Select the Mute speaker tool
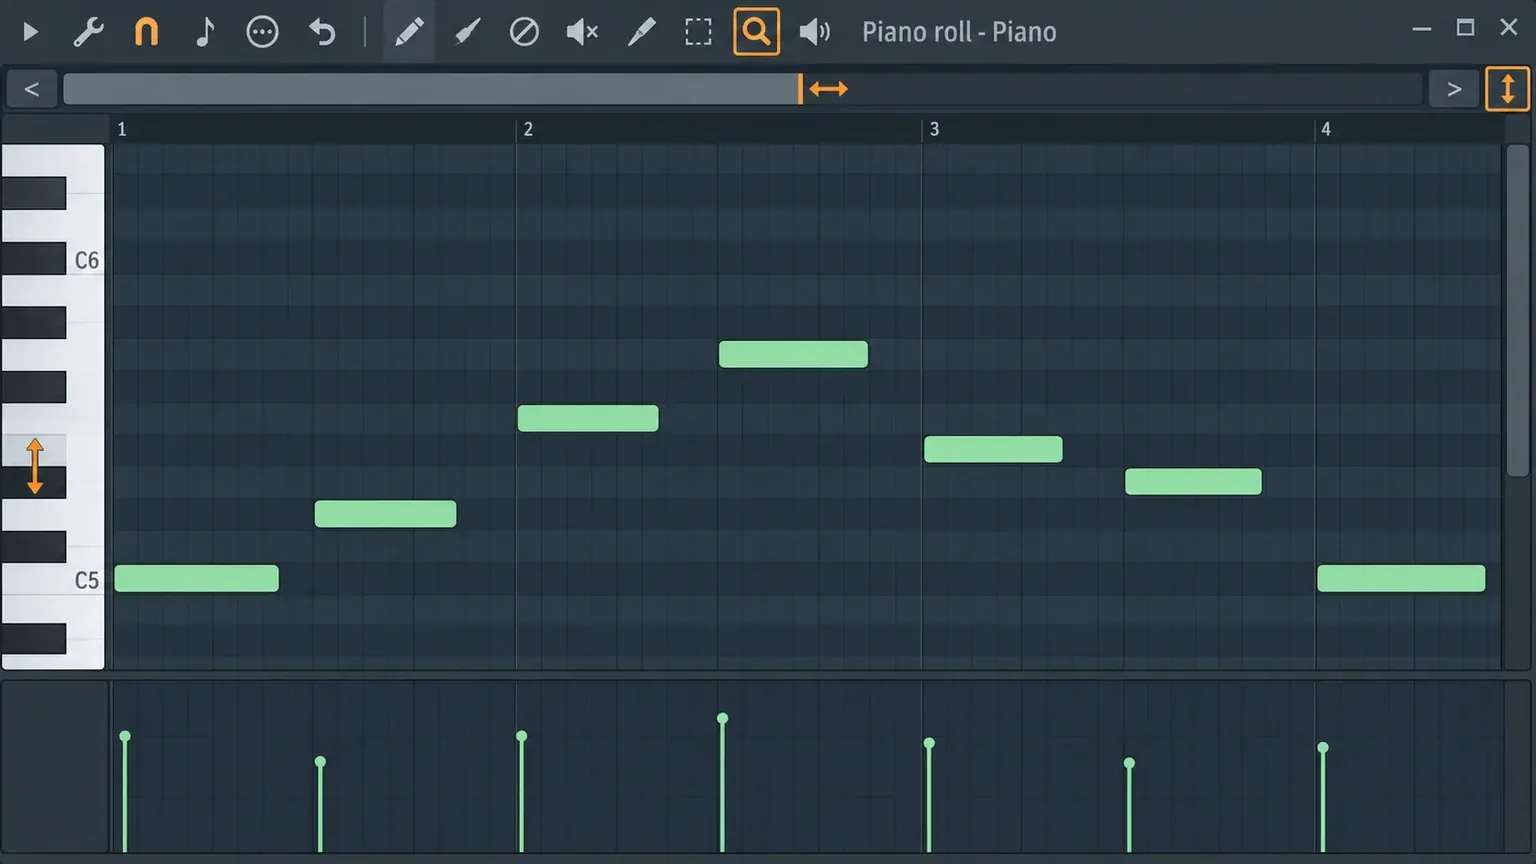Image resolution: width=1536 pixels, height=864 pixels. click(582, 32)
